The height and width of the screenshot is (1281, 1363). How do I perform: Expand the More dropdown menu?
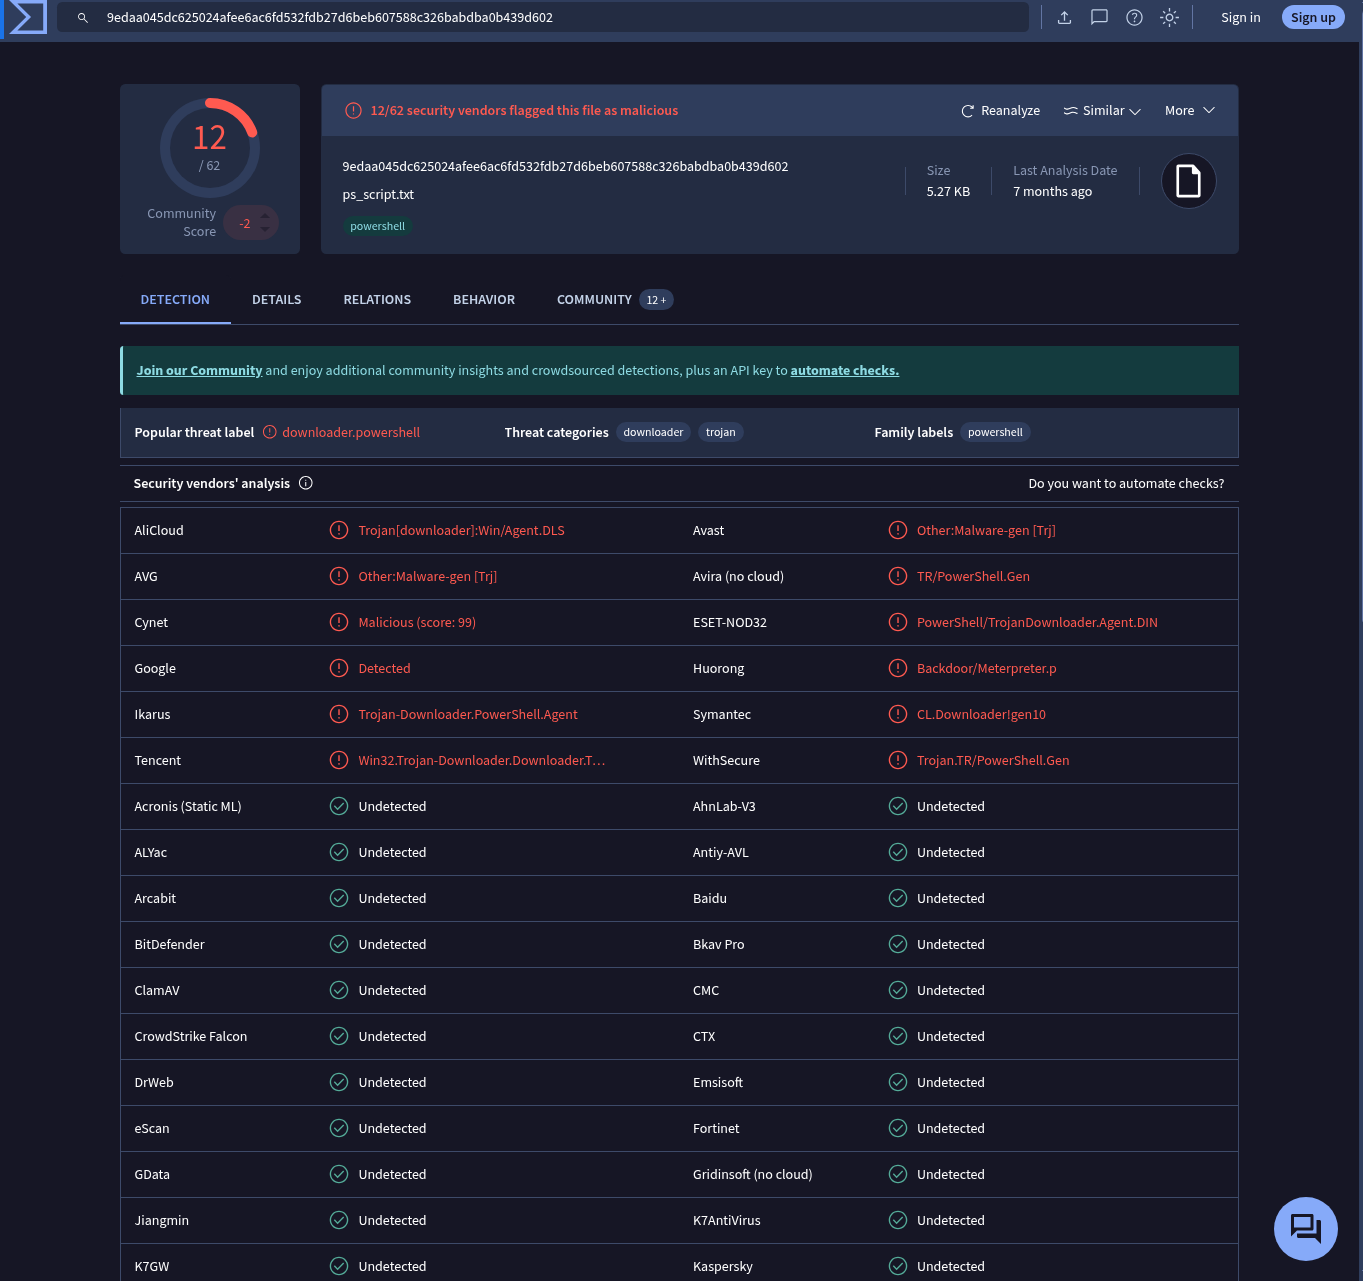pos(1190,111)
